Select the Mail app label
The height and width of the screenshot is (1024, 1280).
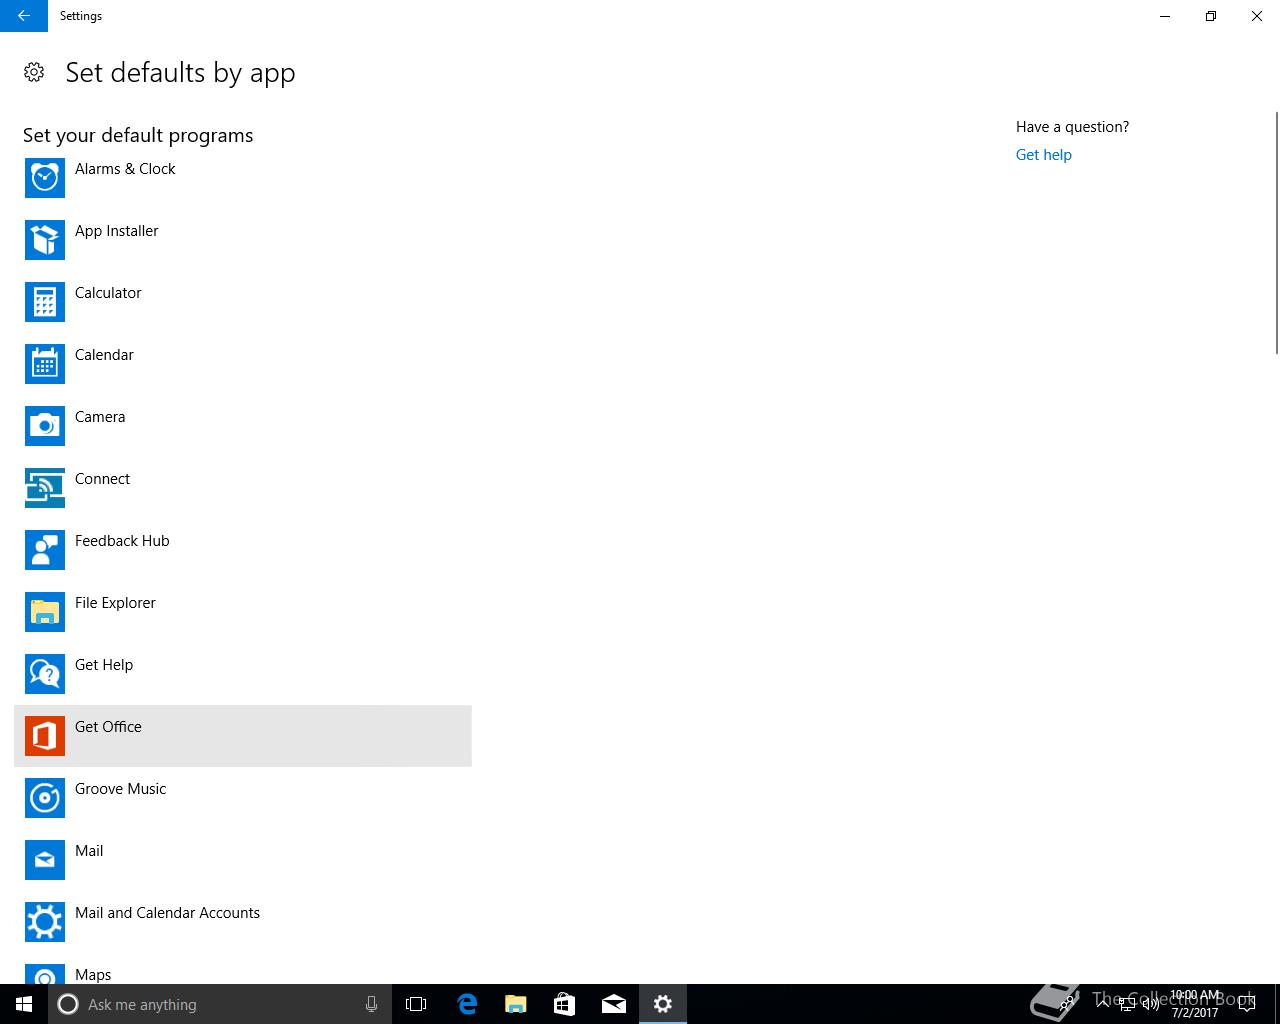(89, 851)
